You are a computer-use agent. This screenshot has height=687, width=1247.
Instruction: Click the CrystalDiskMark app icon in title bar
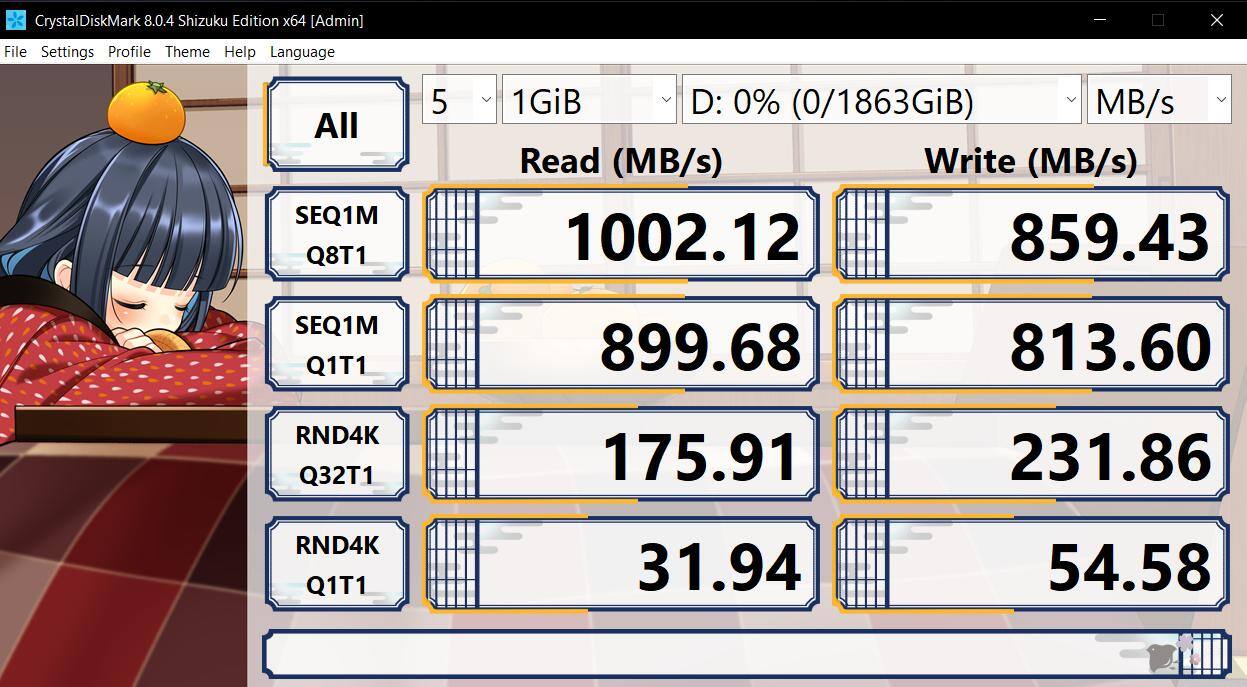point(15,20)
